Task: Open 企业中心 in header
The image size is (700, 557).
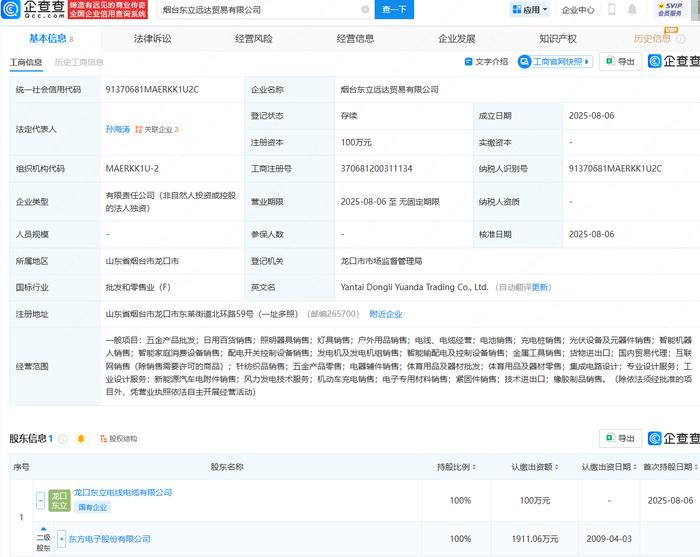Action: (578, 10)
